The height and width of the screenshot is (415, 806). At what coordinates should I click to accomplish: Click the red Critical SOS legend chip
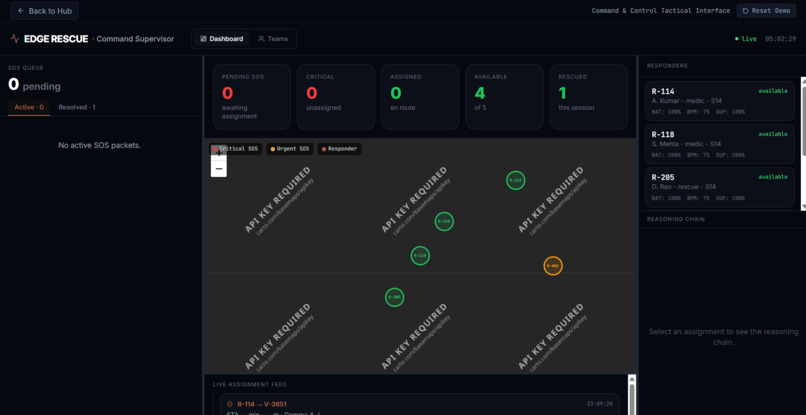tap(236, 149)
